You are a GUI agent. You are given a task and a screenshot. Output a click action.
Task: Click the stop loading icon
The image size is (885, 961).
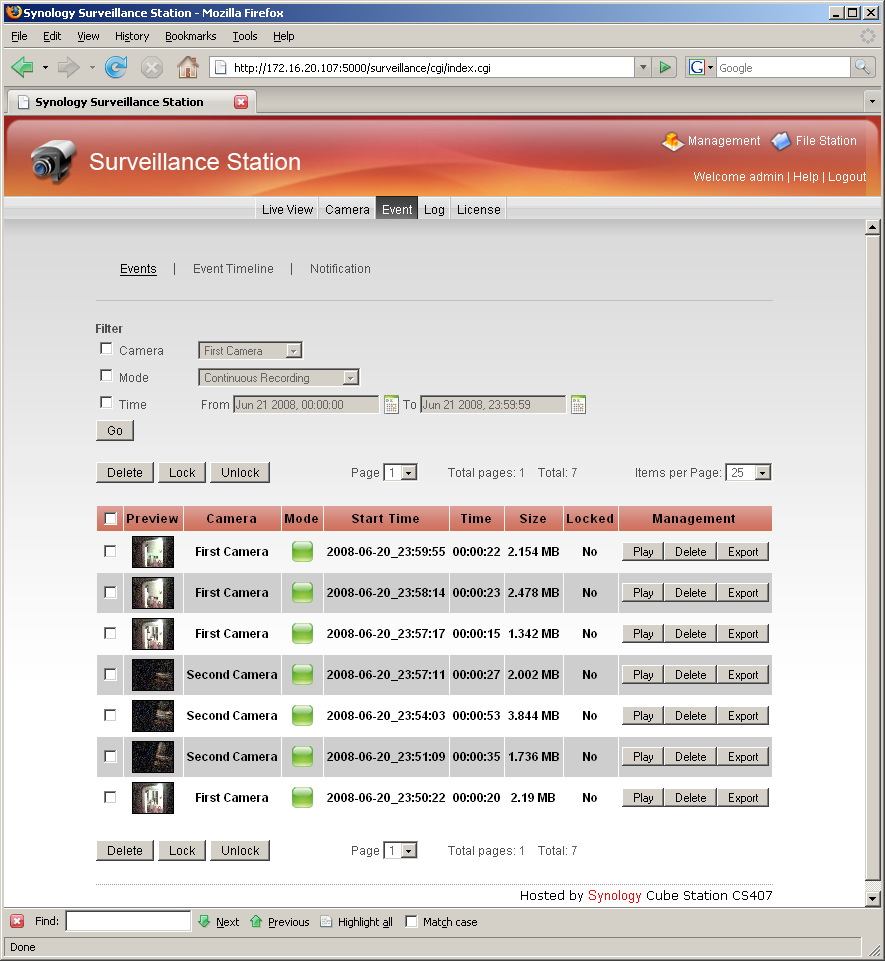[x=151, y=67]
